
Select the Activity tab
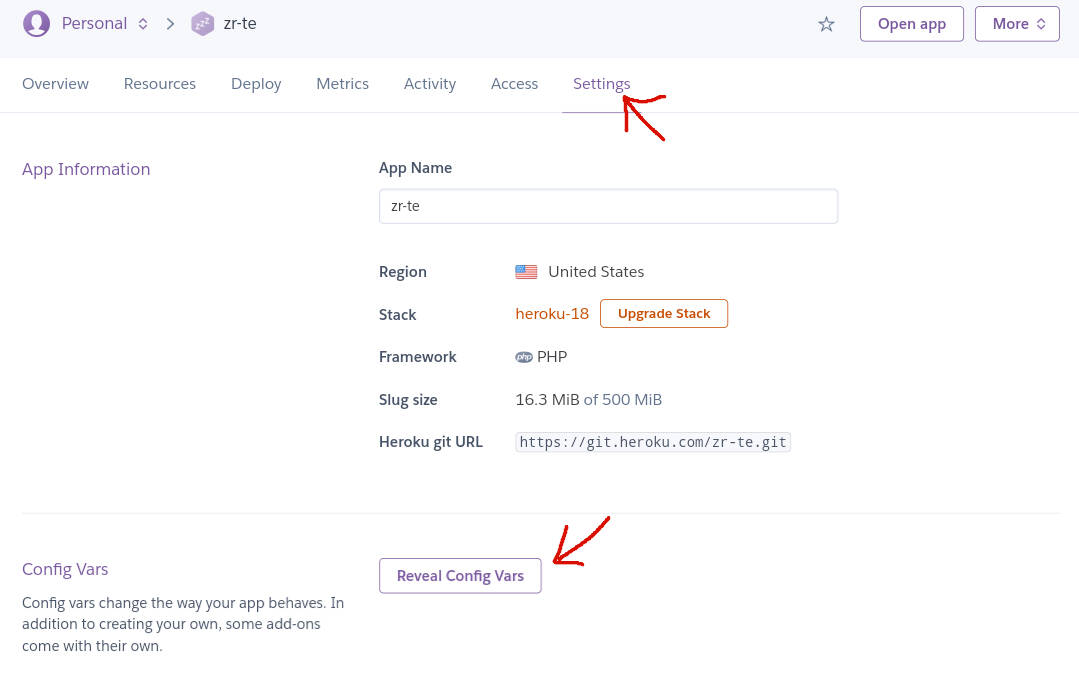430,84
